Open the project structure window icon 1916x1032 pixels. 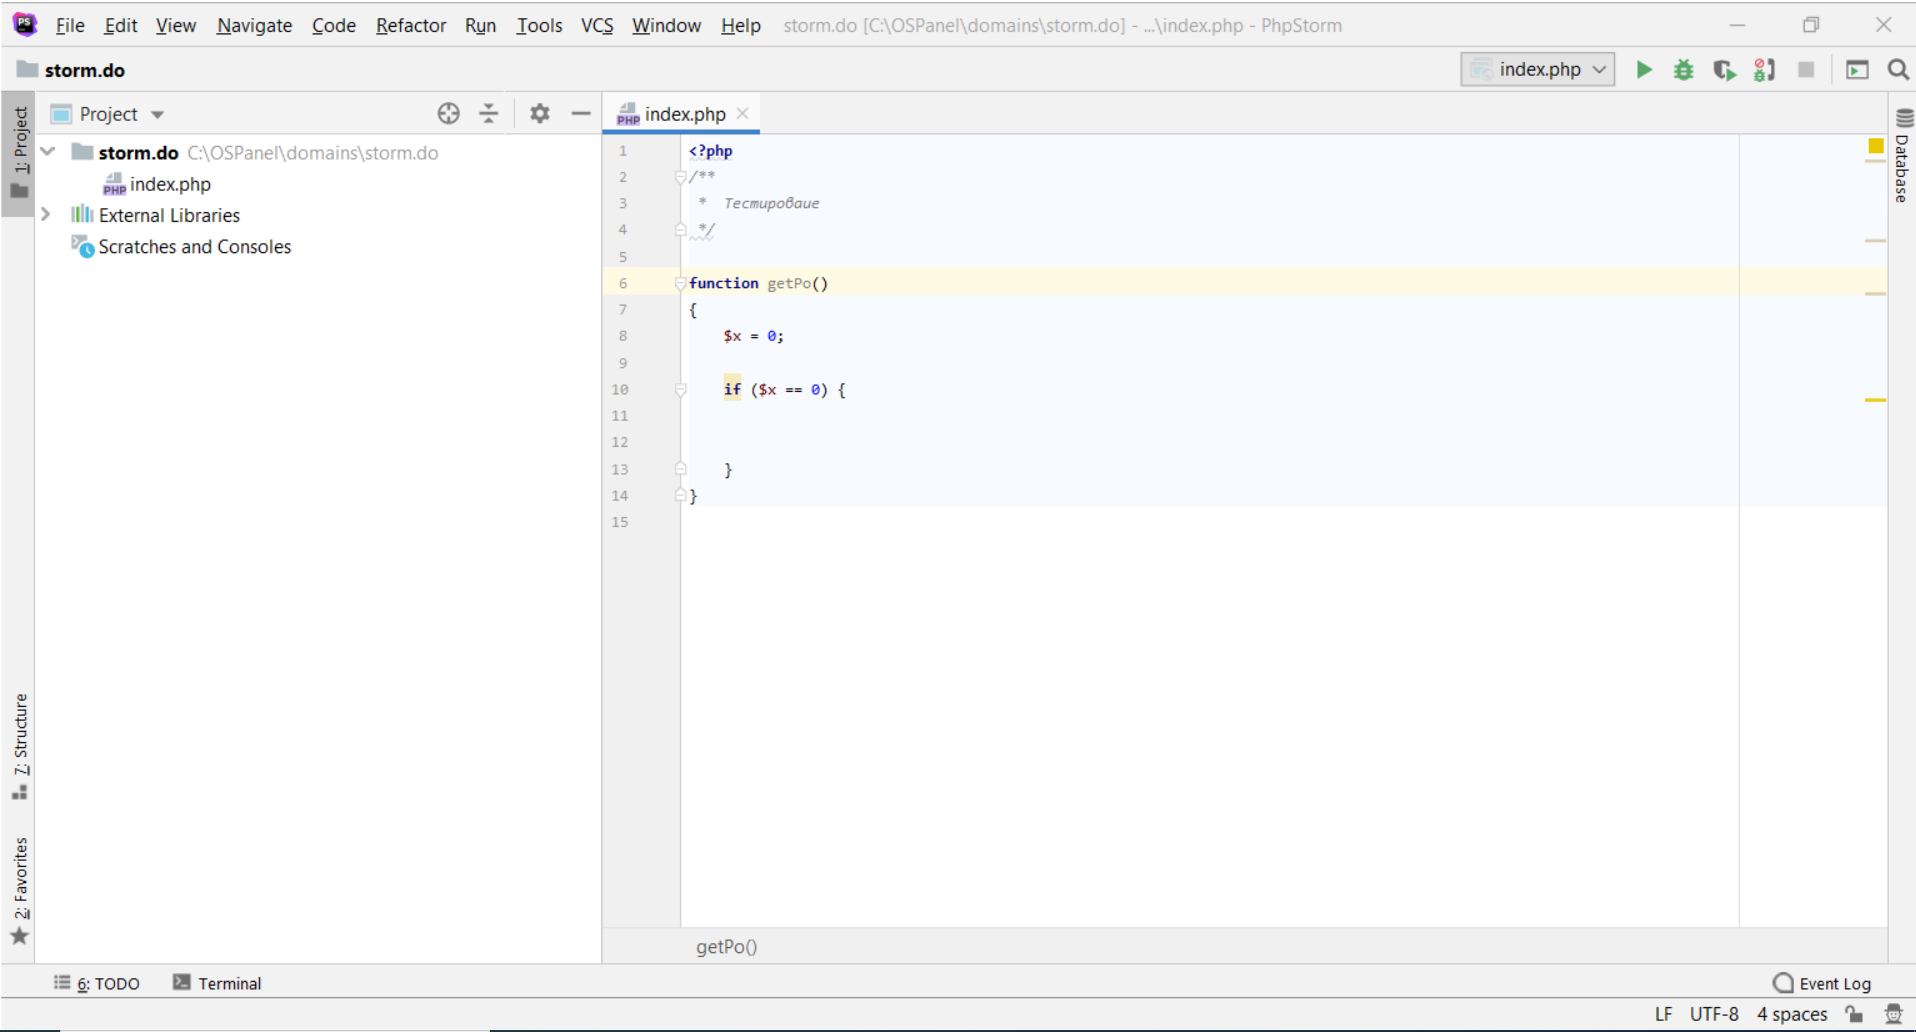point(1857,70)
